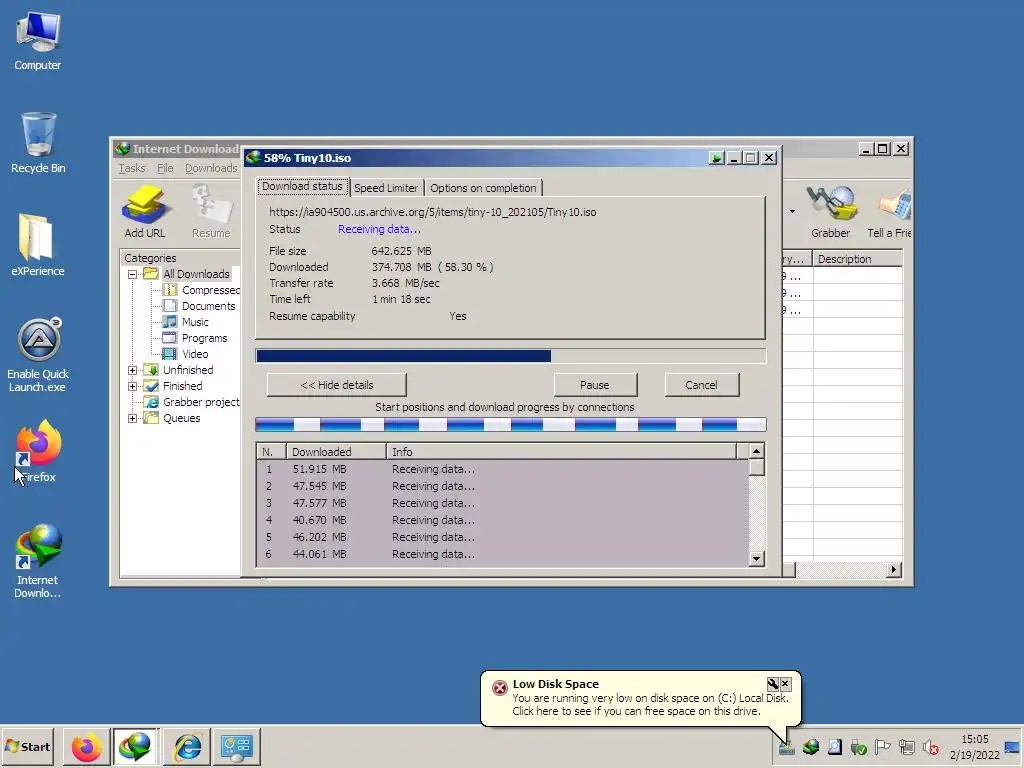Expand the Finished tree node
Image resolution: width=1024 pixels, height=768 pixels.
point(133,386)
